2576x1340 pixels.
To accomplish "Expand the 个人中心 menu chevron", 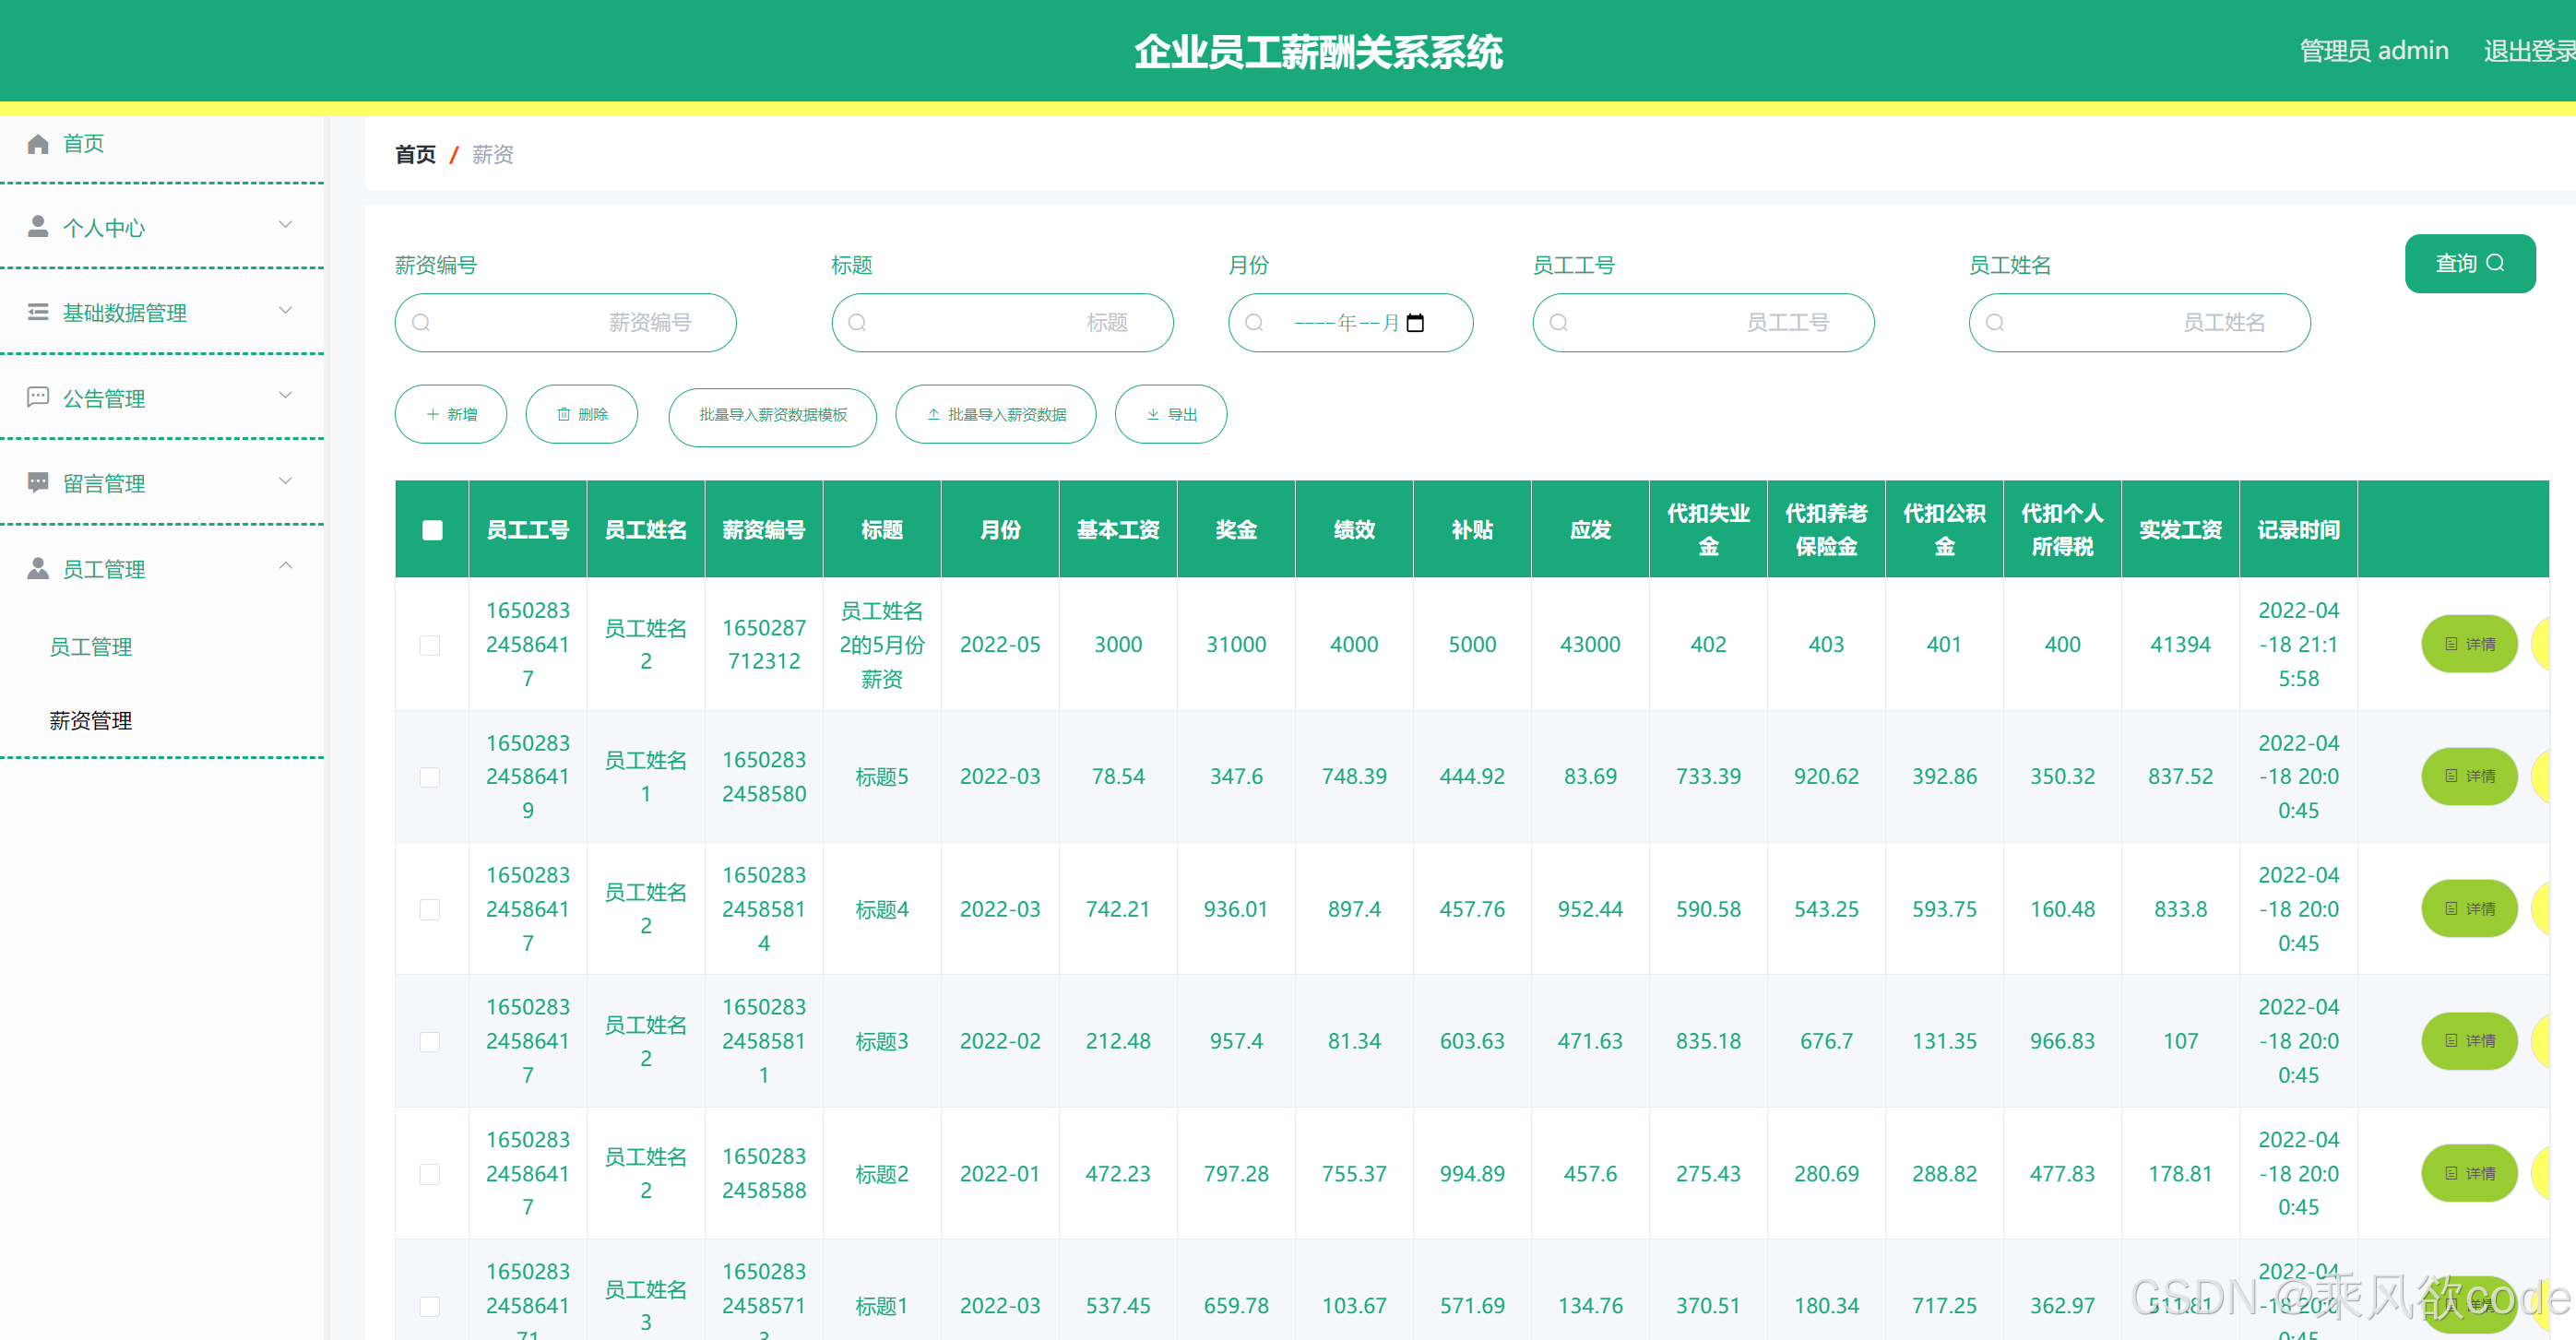I will [x=285, y=225].
